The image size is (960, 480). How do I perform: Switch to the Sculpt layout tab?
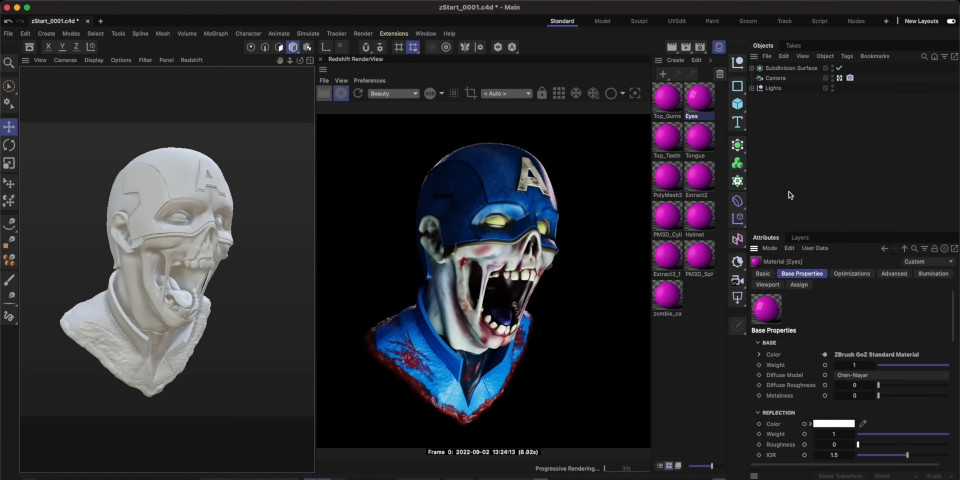(x=639, y=21)
